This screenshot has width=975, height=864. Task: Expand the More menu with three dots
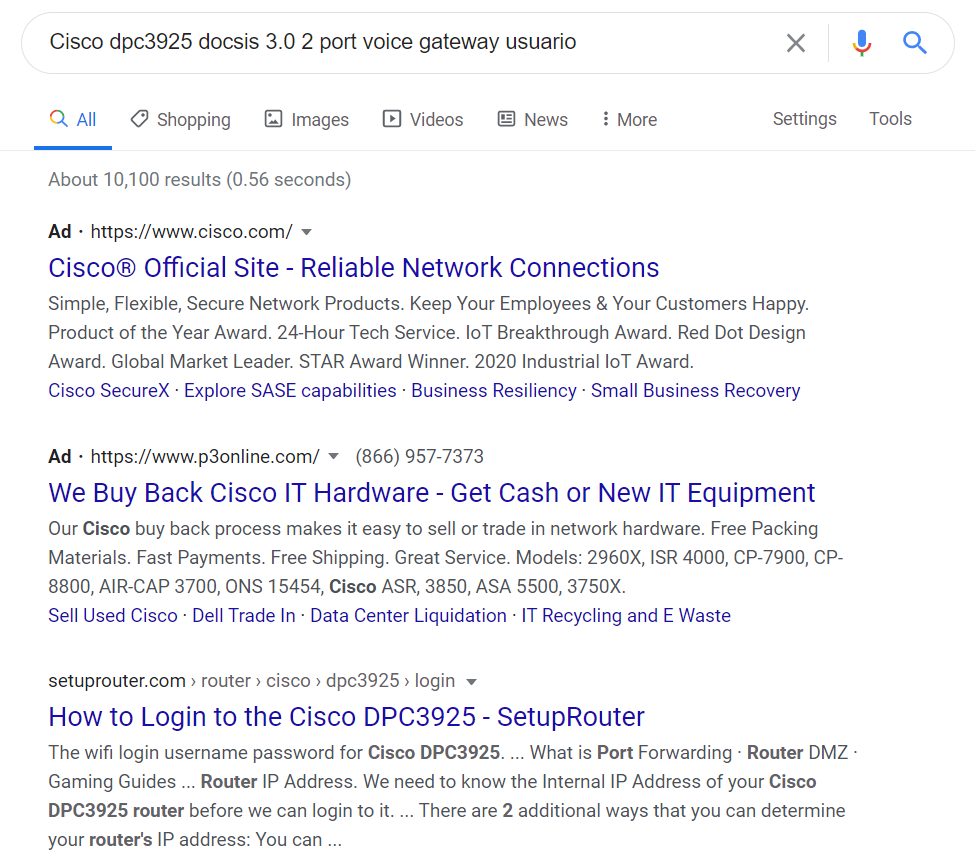[628, 120]
